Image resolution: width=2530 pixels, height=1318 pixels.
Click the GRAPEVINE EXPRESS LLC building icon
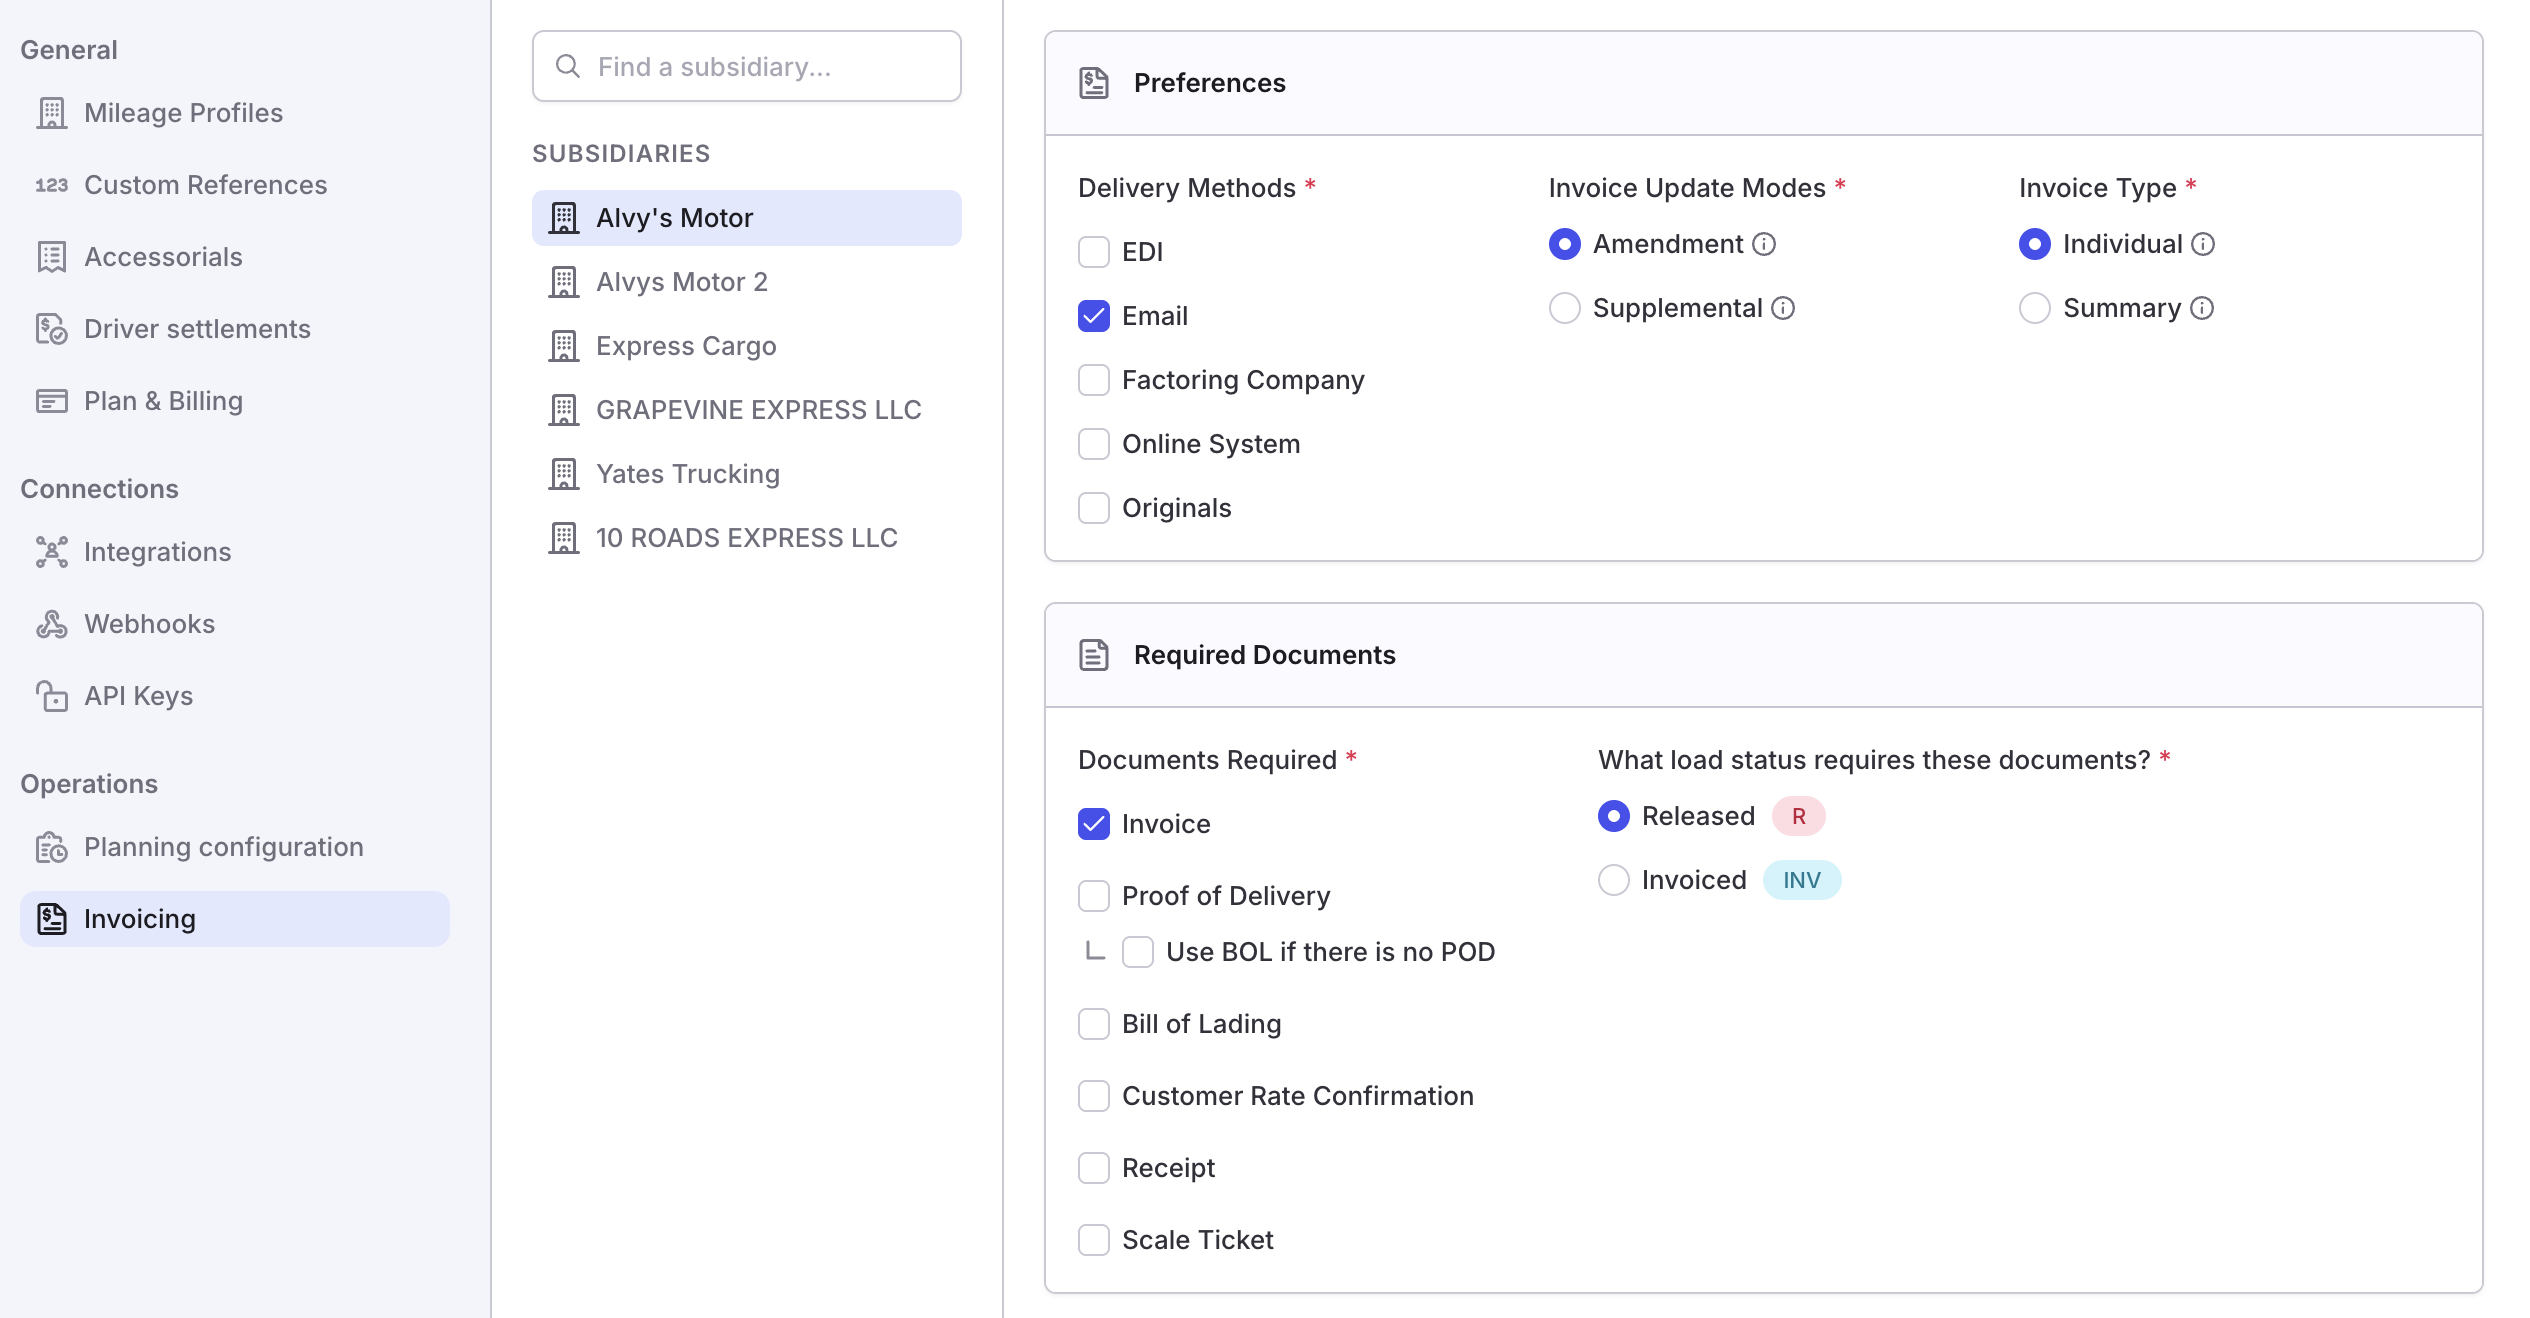tap(564, 410)
